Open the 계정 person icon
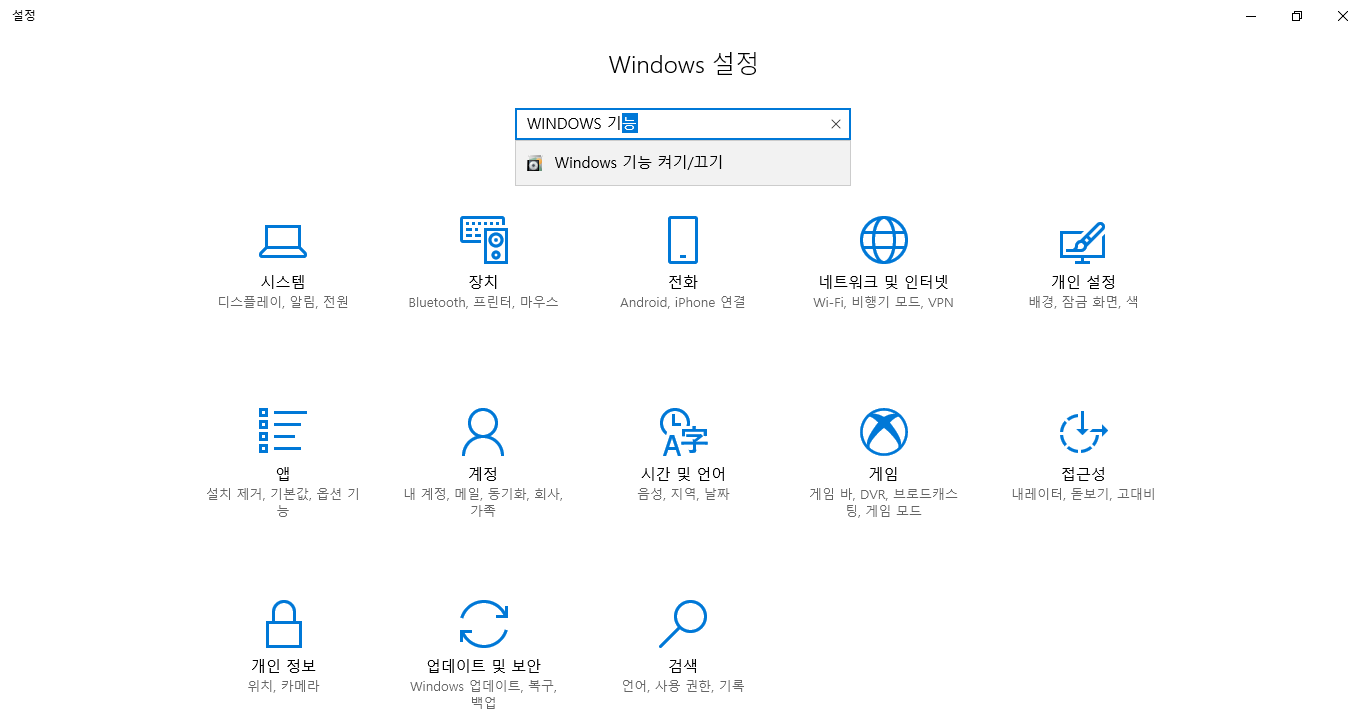Viewport: 1366px width, 728px height. coord(483,431)
